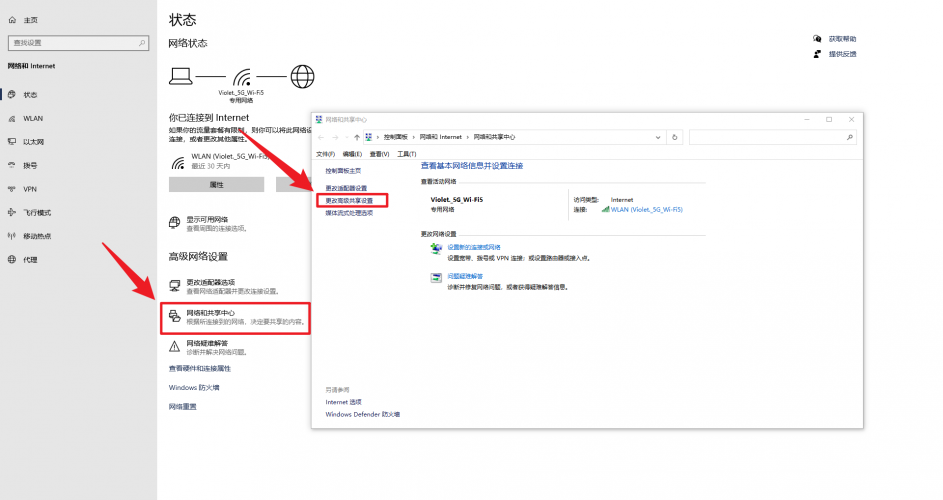The width and height of the screenshot is (943, 500).
Task: Open the 文件(F) menu
Action: (326, 154)
